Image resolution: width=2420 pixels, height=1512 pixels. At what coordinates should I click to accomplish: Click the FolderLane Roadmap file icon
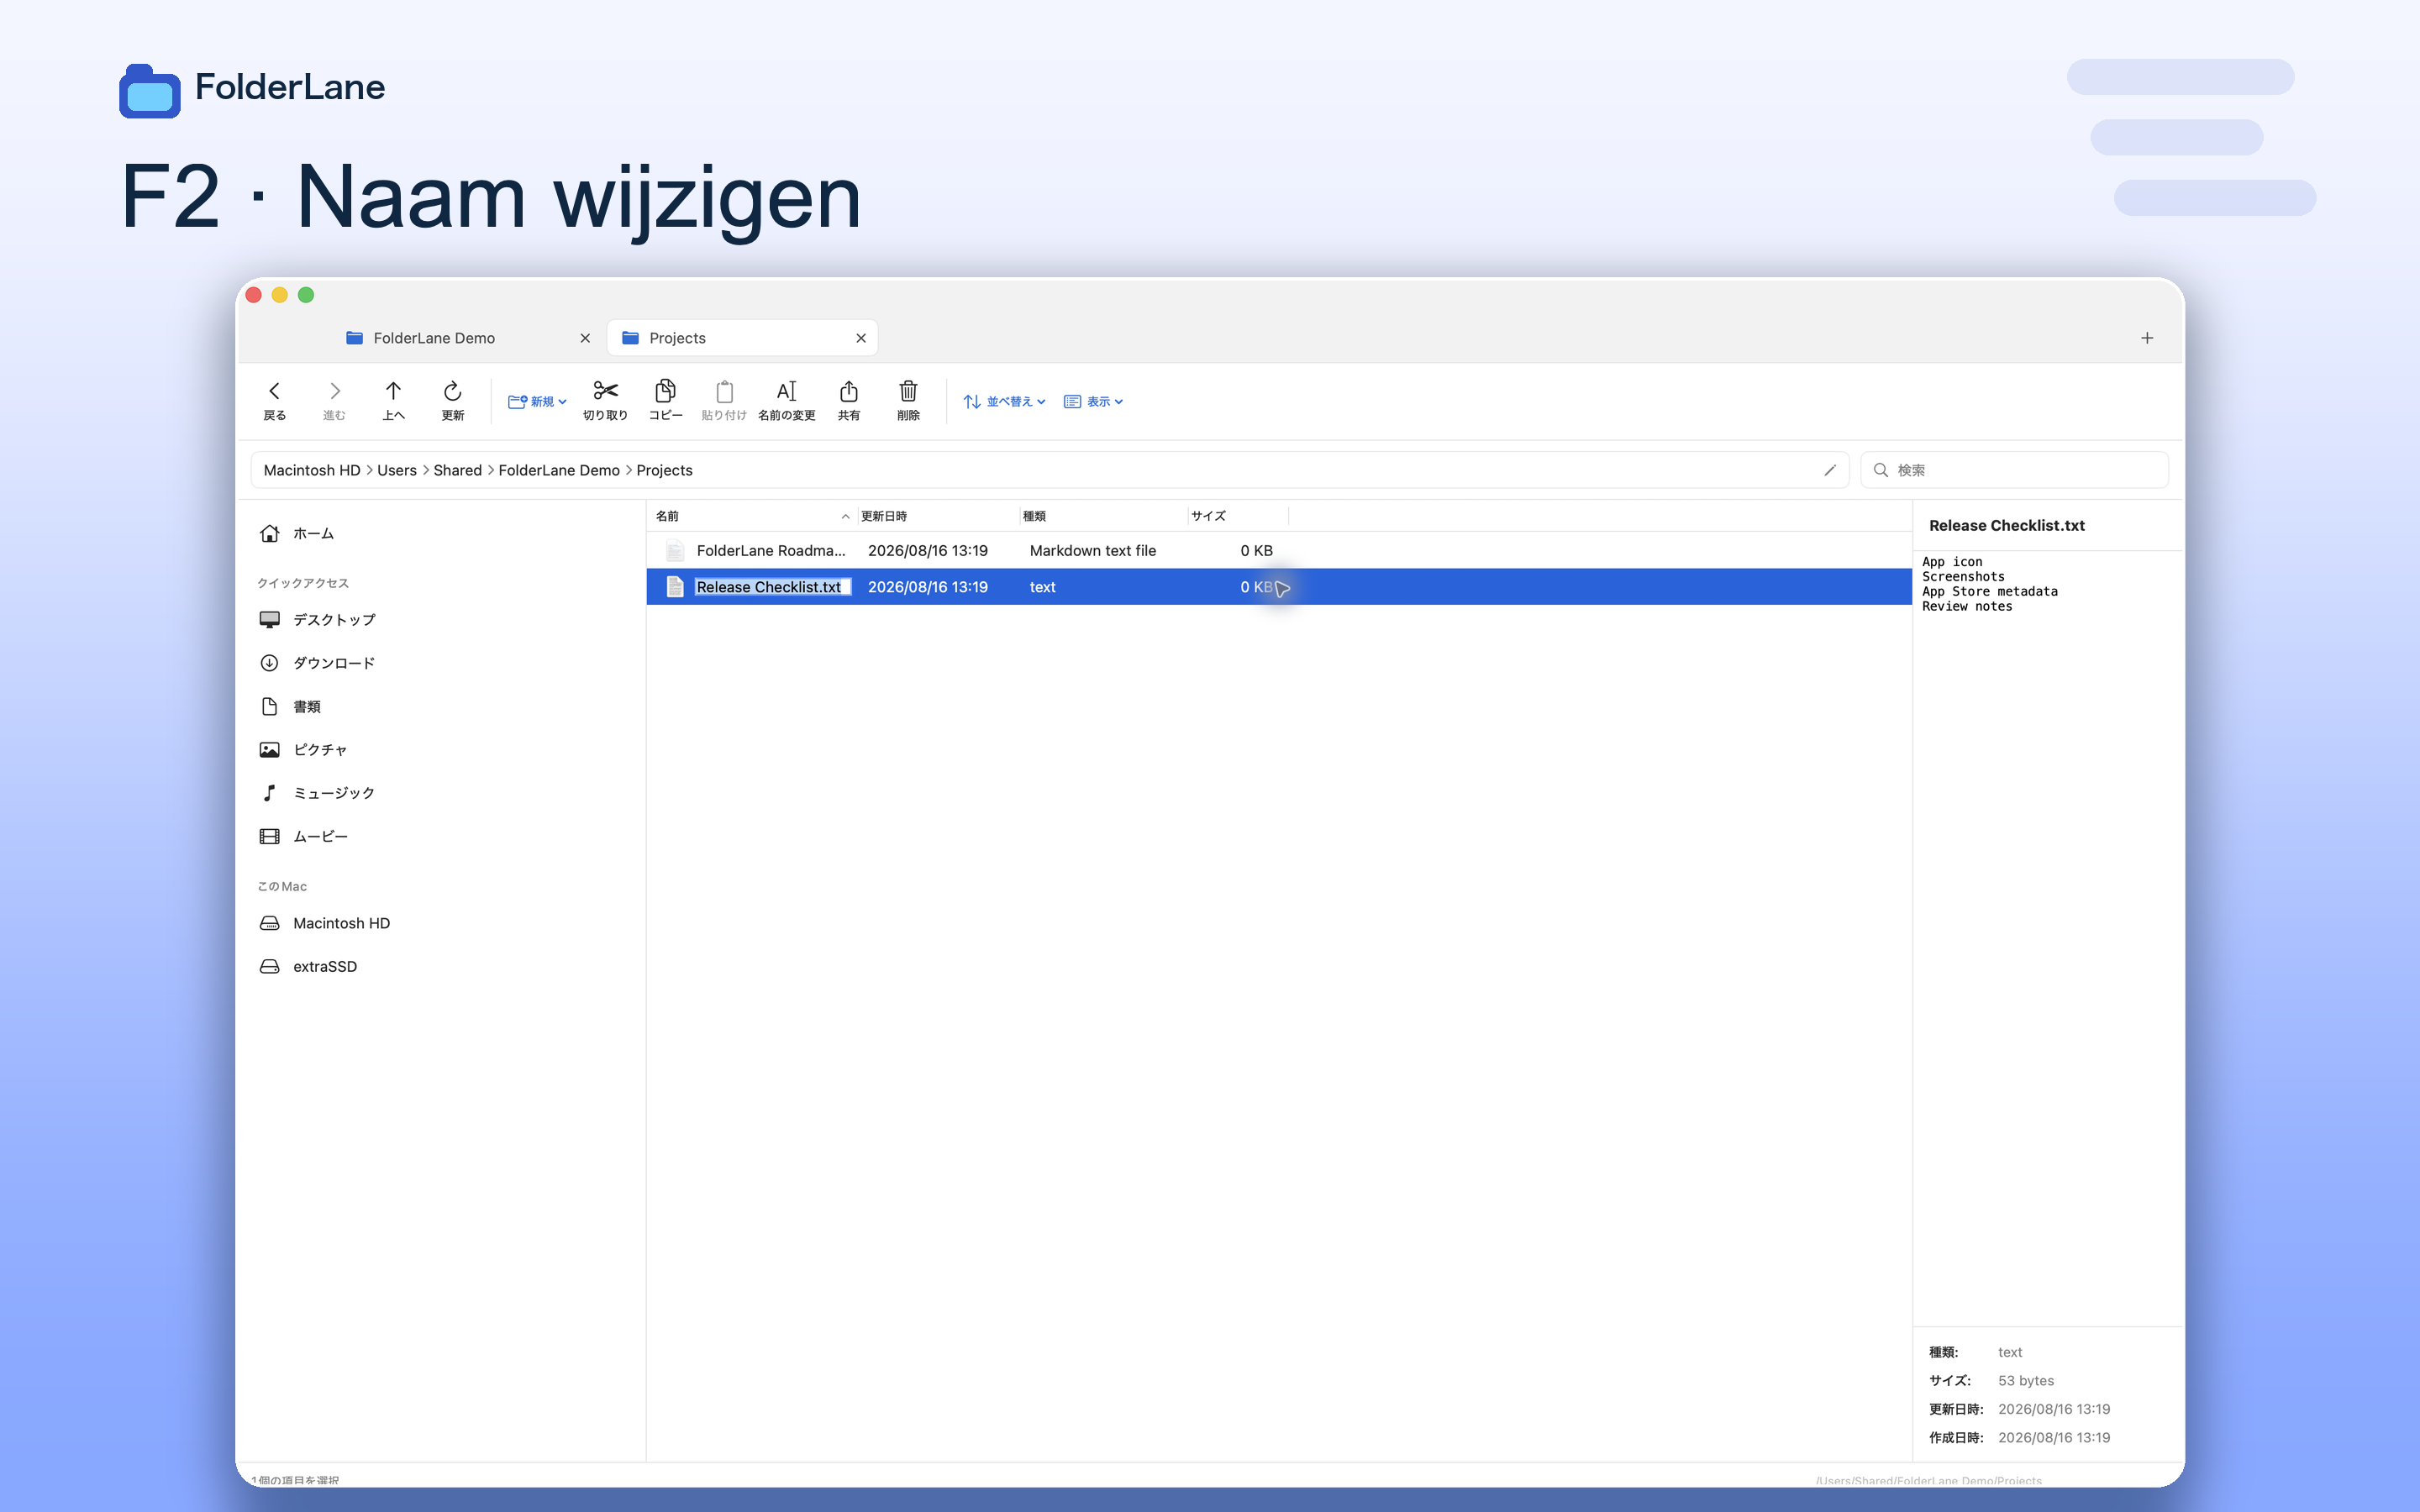point(675,551)
